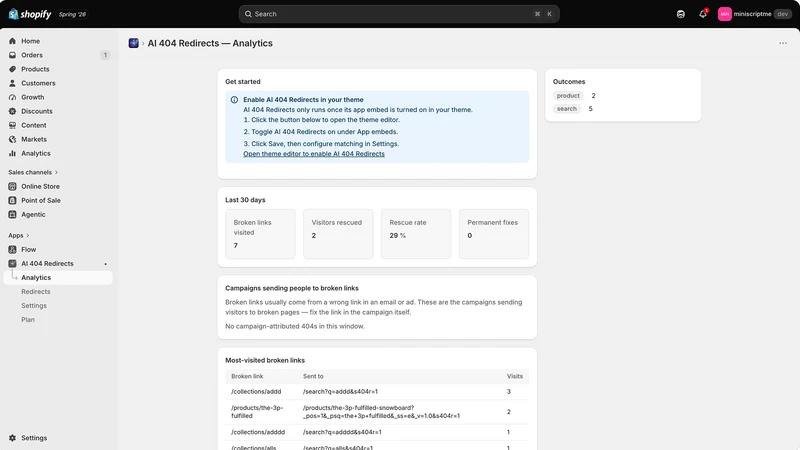This screenshot has height=450, width=800.
Task: Open the notifications bell
Action: point(703,14)
